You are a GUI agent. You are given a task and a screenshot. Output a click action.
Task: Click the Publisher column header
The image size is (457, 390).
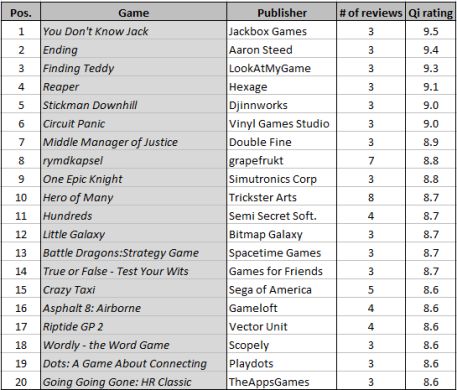point(282,13)
